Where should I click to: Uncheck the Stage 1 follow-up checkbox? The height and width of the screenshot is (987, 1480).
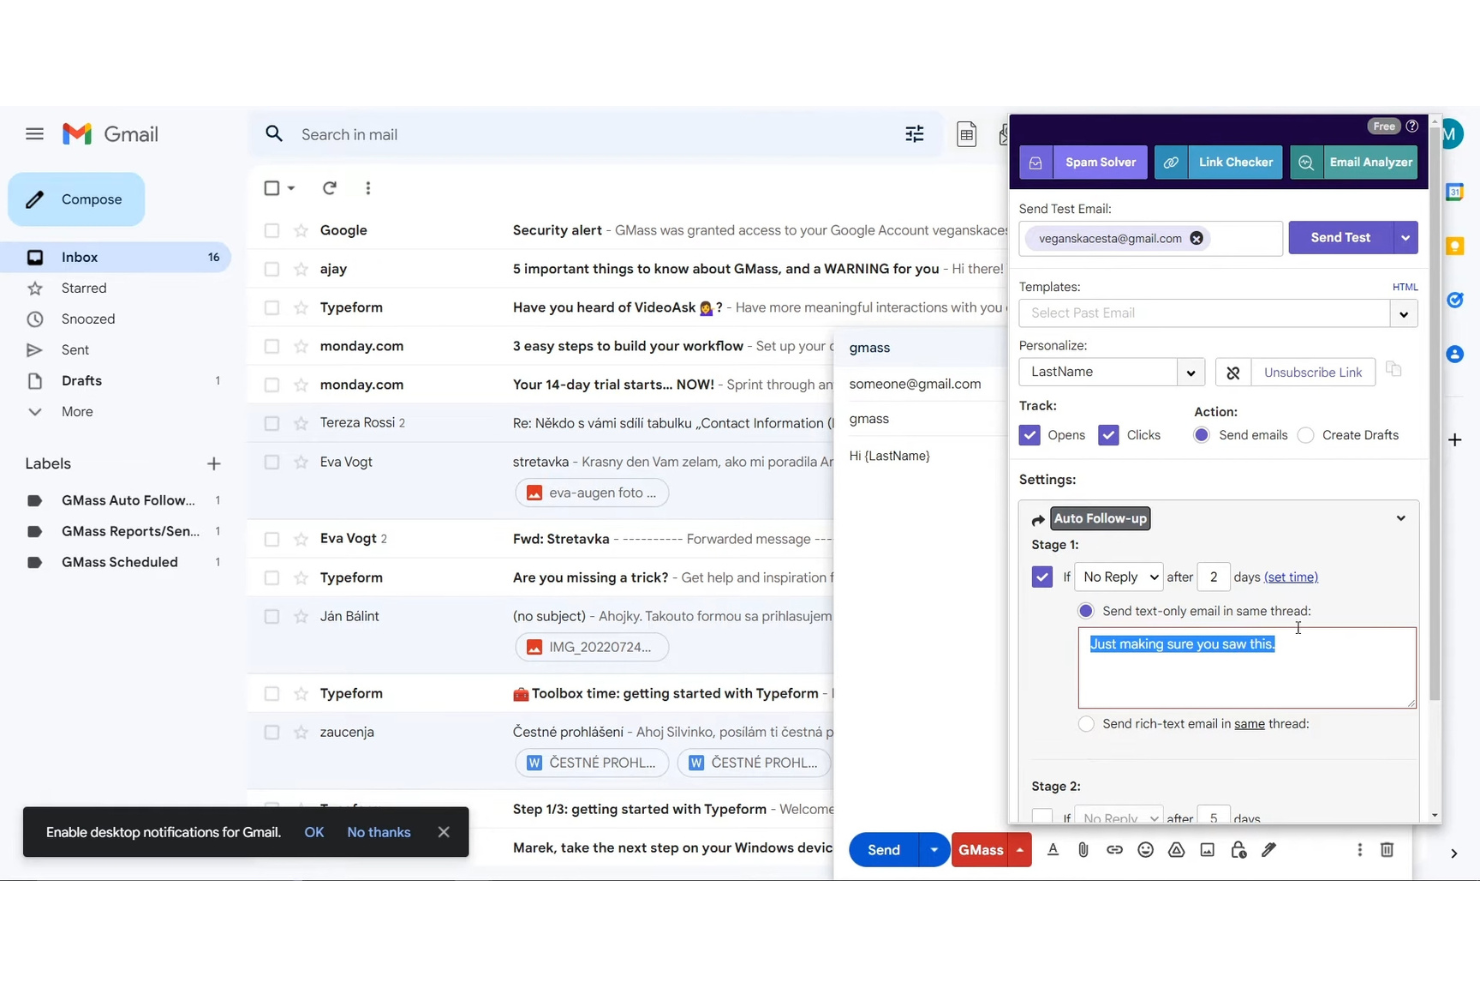pos(1042,577)
